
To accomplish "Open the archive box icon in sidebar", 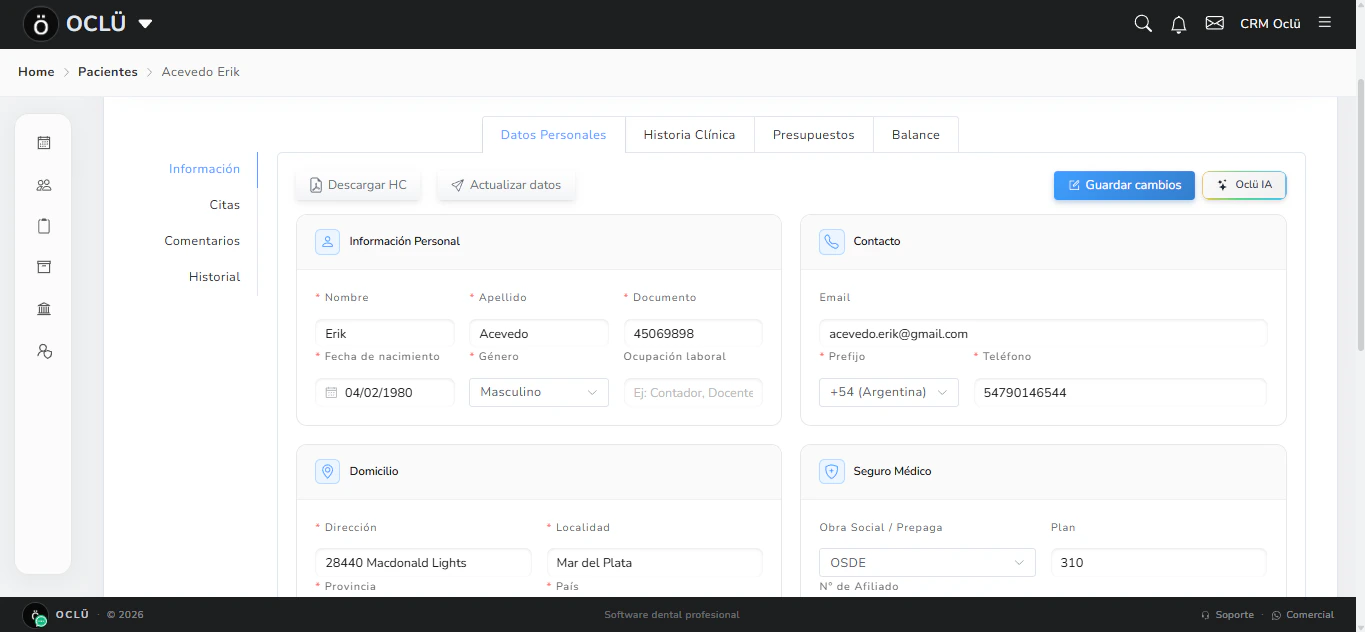I will tap(44, 267).
